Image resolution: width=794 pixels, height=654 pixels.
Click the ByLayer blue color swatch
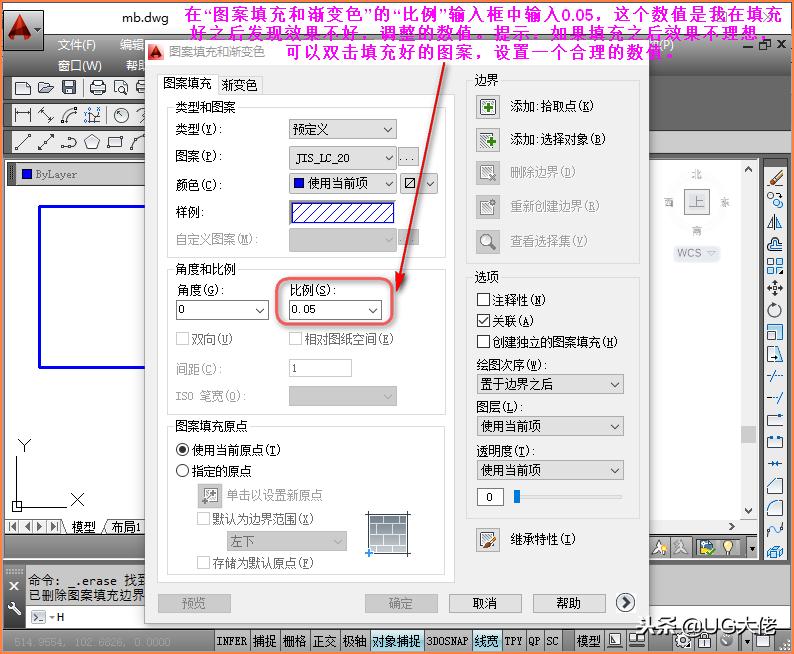coord(27,174)
